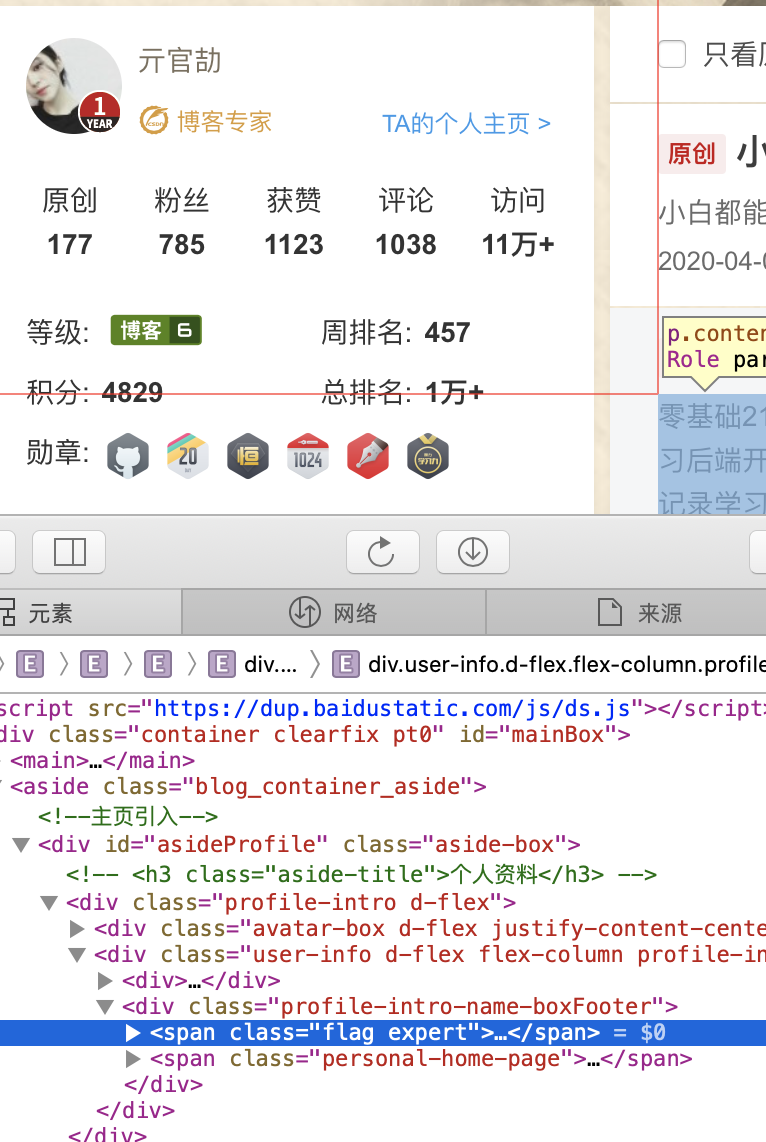
Task: Open the TA的个人主页 link
Action: tap(466, 123)
